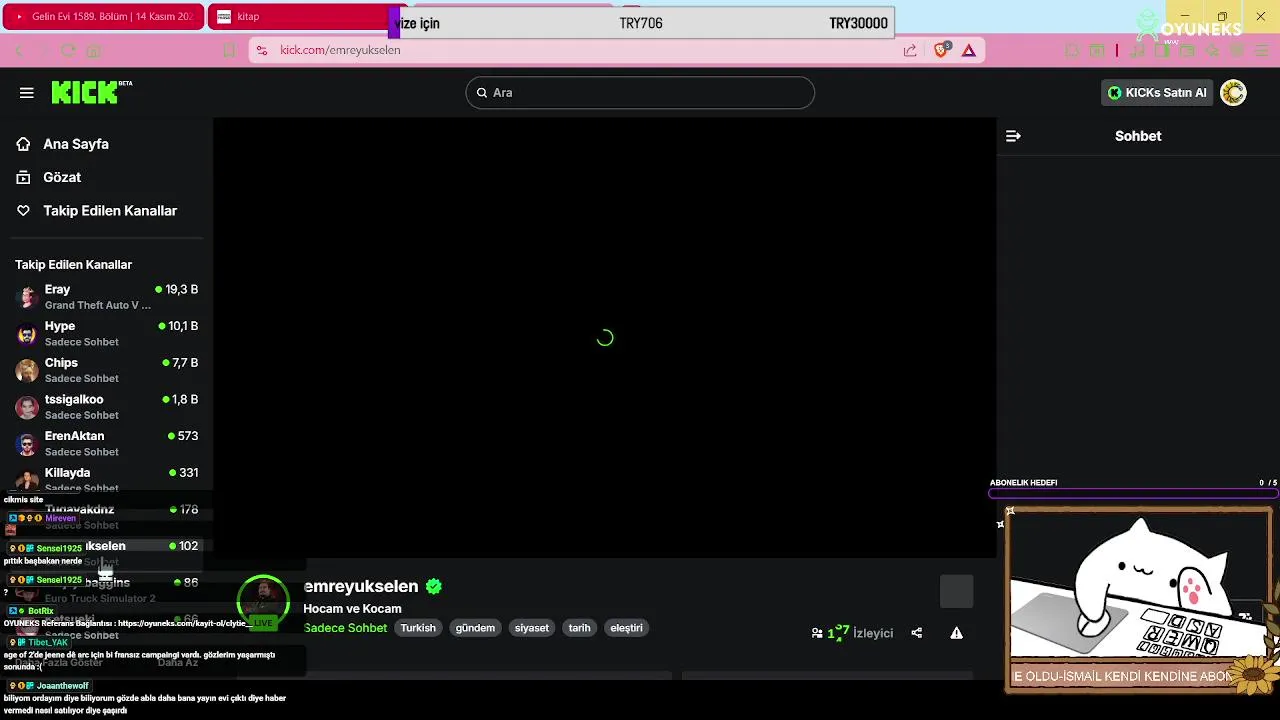Click the magnifier icon in the Ara search box
Image resolution: width=1280 pixels, height=720 pixels.
pyautogui.click(x=482, y=93)
